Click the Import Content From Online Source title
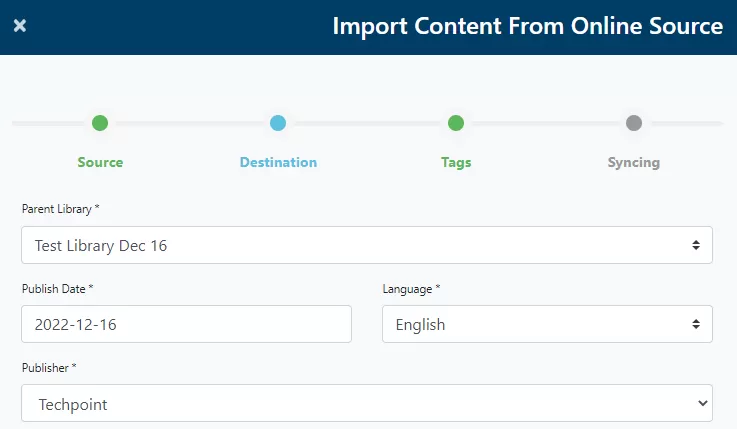This screenshot has width=737, height=429. tap(527, 26)
